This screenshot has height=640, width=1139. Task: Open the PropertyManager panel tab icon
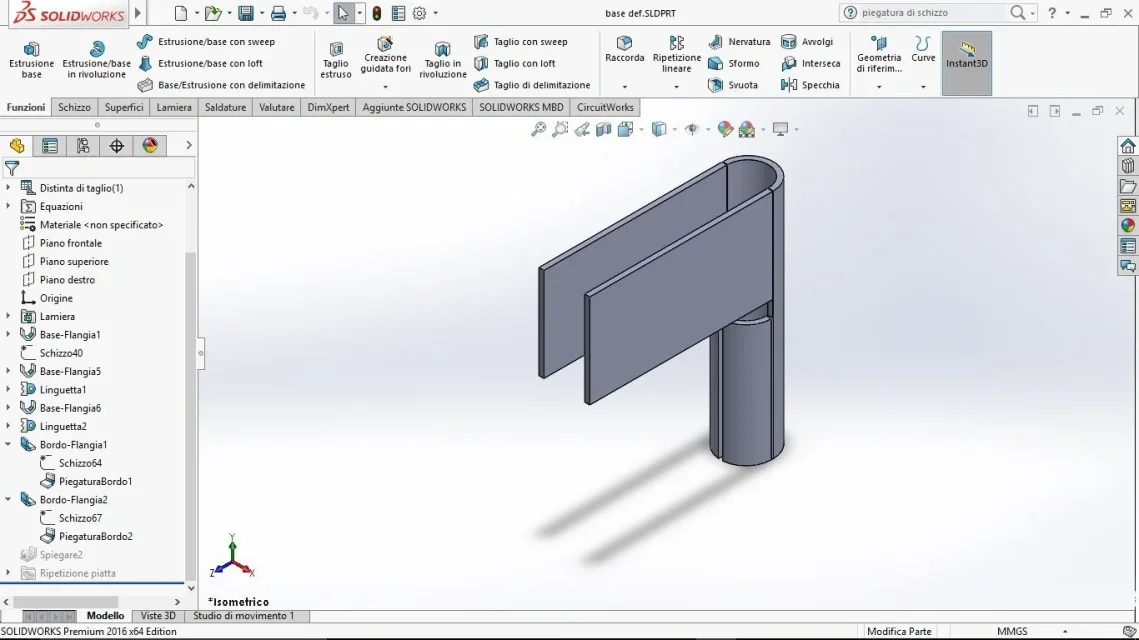point(50,146)
